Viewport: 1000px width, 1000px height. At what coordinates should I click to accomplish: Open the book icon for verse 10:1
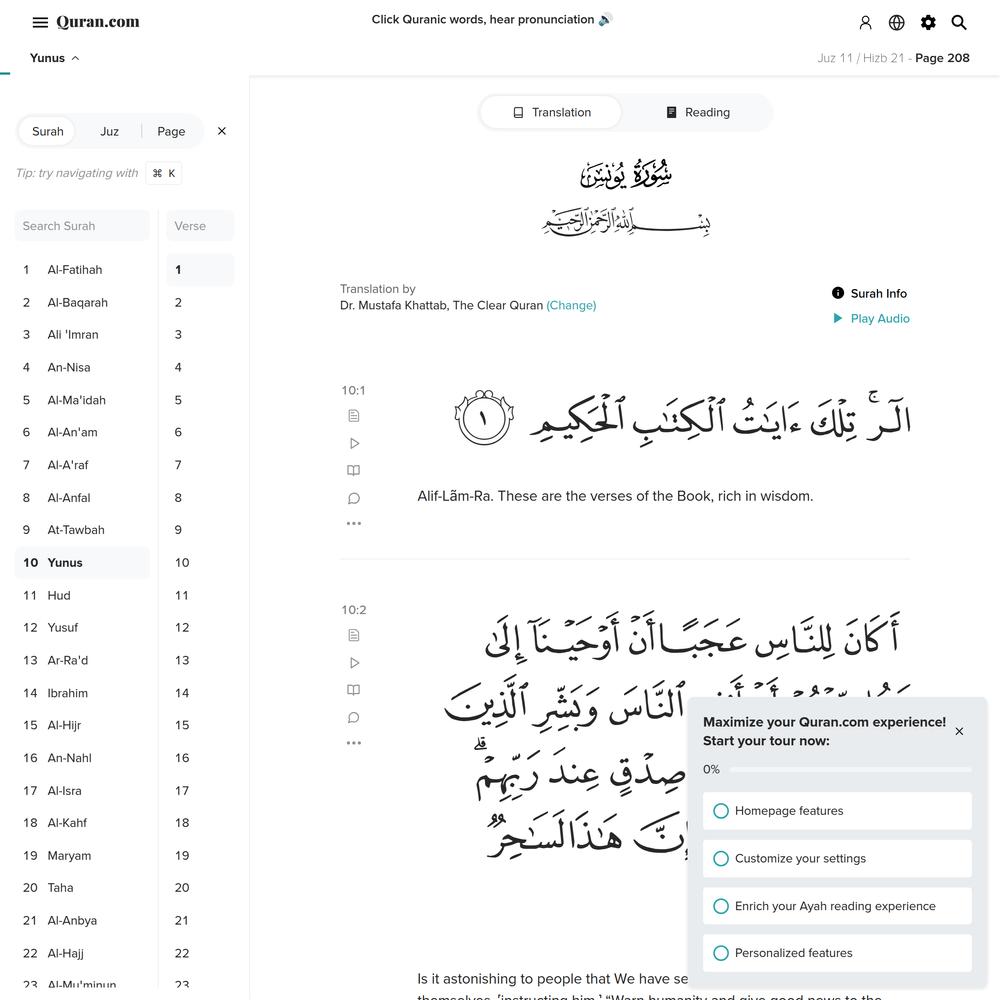[353, 471]
